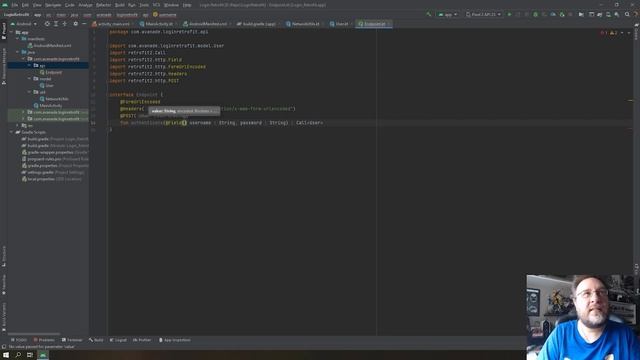Open the Endpoint file icon in project tree
This screenshot has height=360, width=640.
[42, 72]
